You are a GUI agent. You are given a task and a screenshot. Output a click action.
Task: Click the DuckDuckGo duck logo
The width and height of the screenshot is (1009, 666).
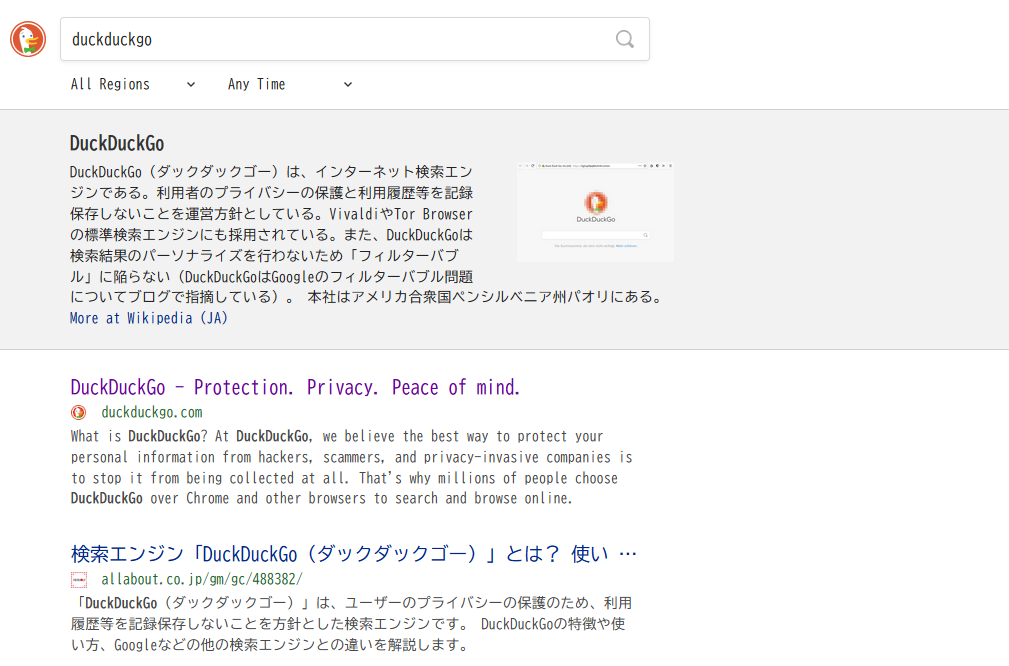28,39
